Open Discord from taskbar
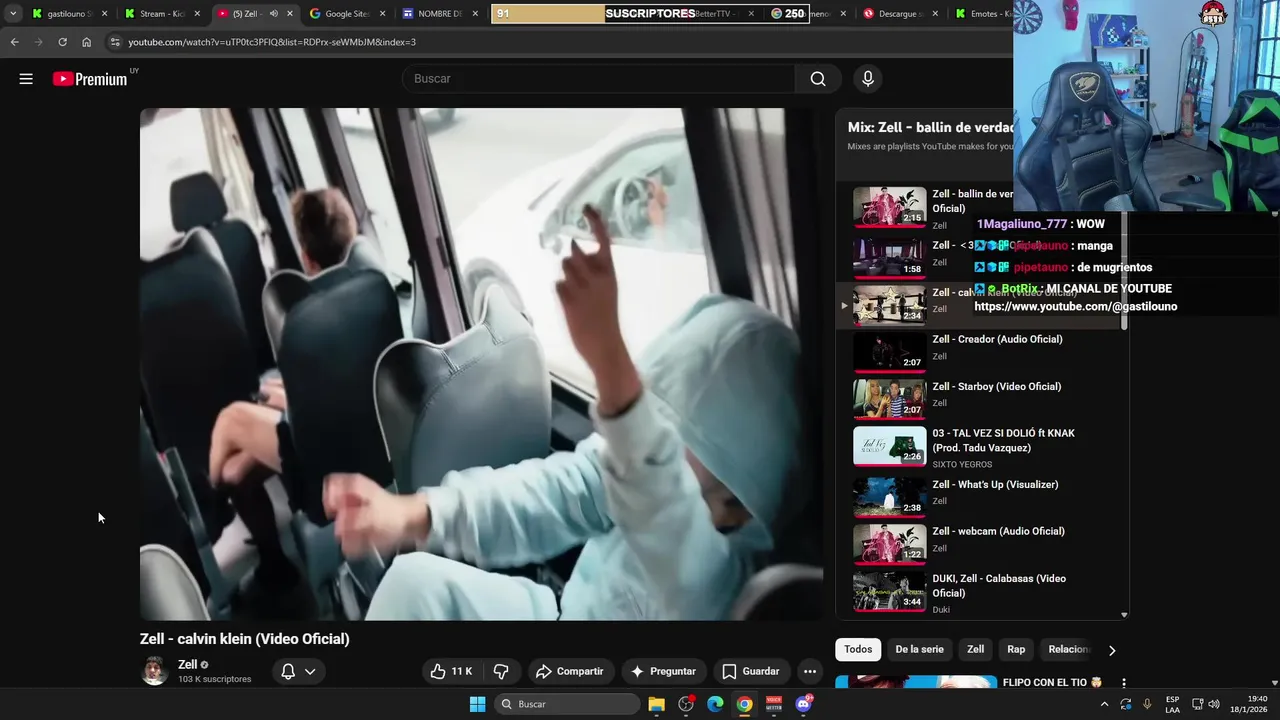The image size is (1280, 720). 803,704
